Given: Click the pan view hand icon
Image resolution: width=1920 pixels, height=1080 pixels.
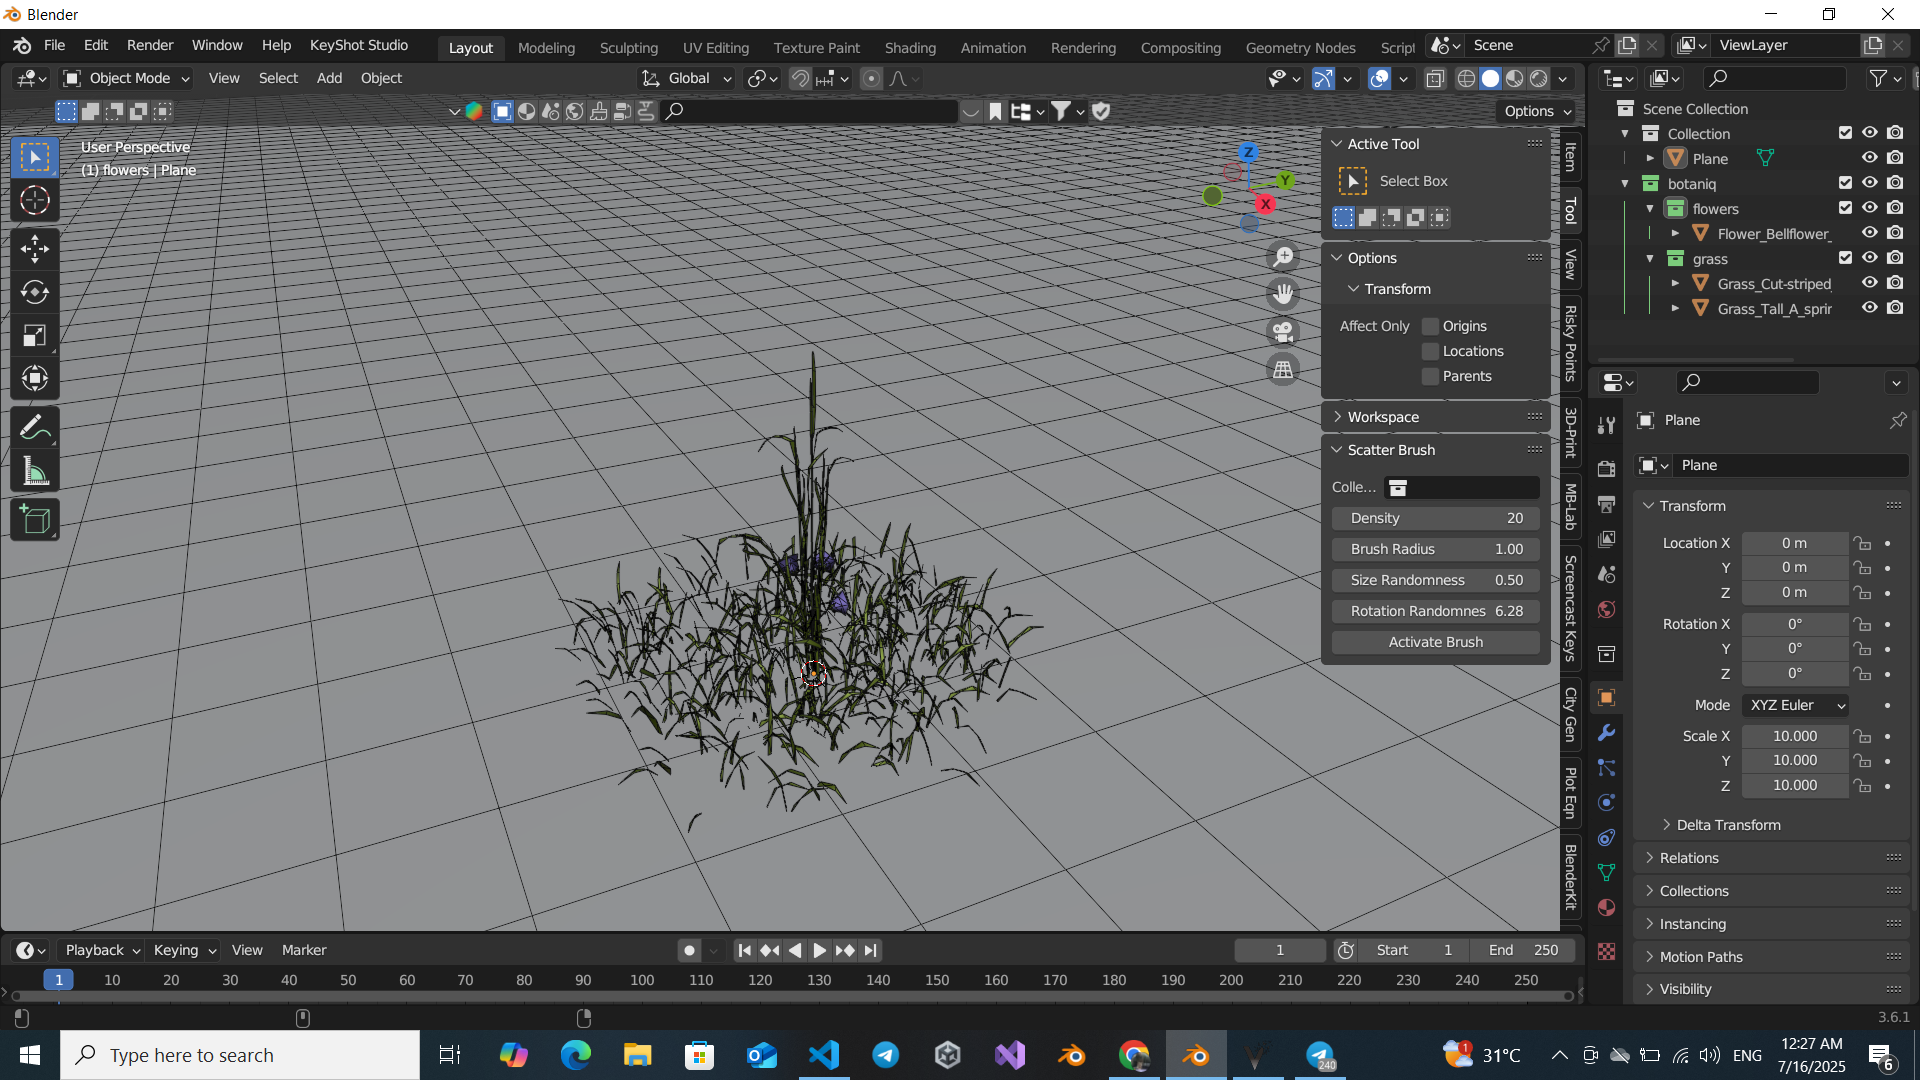Looking at the screenshot, I should [x=1283, y=294].
